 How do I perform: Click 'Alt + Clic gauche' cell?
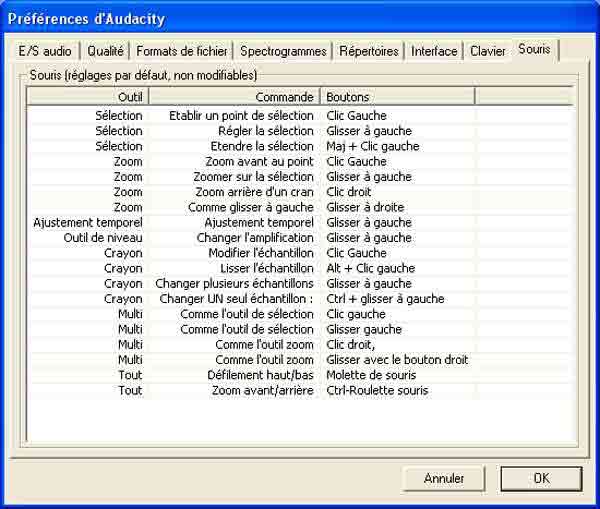370,269
